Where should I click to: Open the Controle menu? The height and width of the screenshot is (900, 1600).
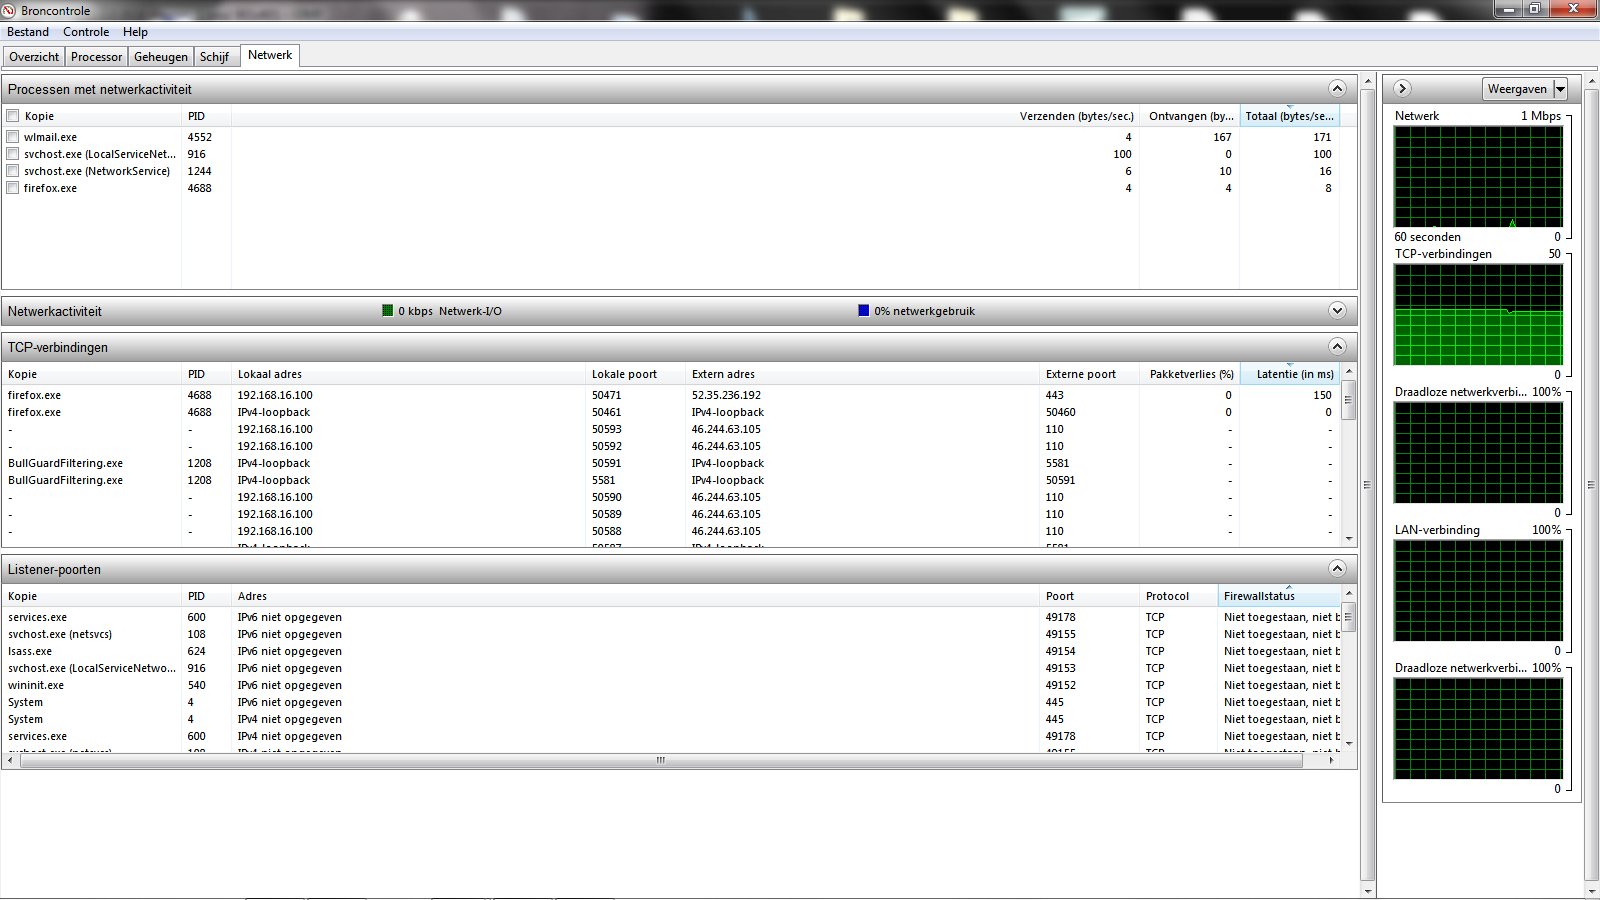86,32
